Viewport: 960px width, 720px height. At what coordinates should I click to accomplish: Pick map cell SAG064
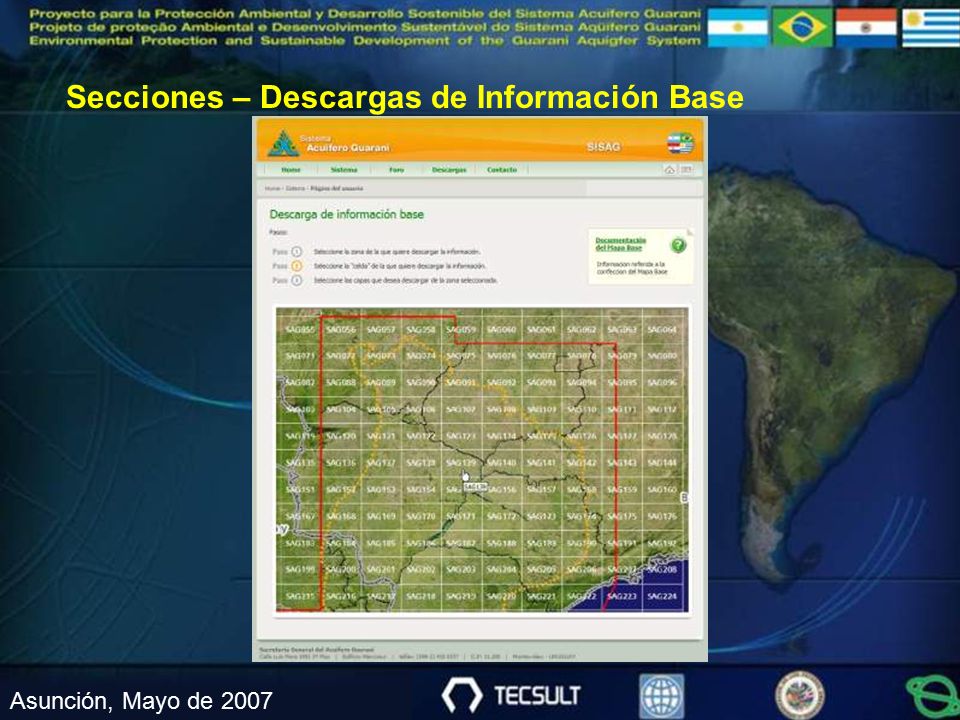pyautogui.click(x=662, y=329)
